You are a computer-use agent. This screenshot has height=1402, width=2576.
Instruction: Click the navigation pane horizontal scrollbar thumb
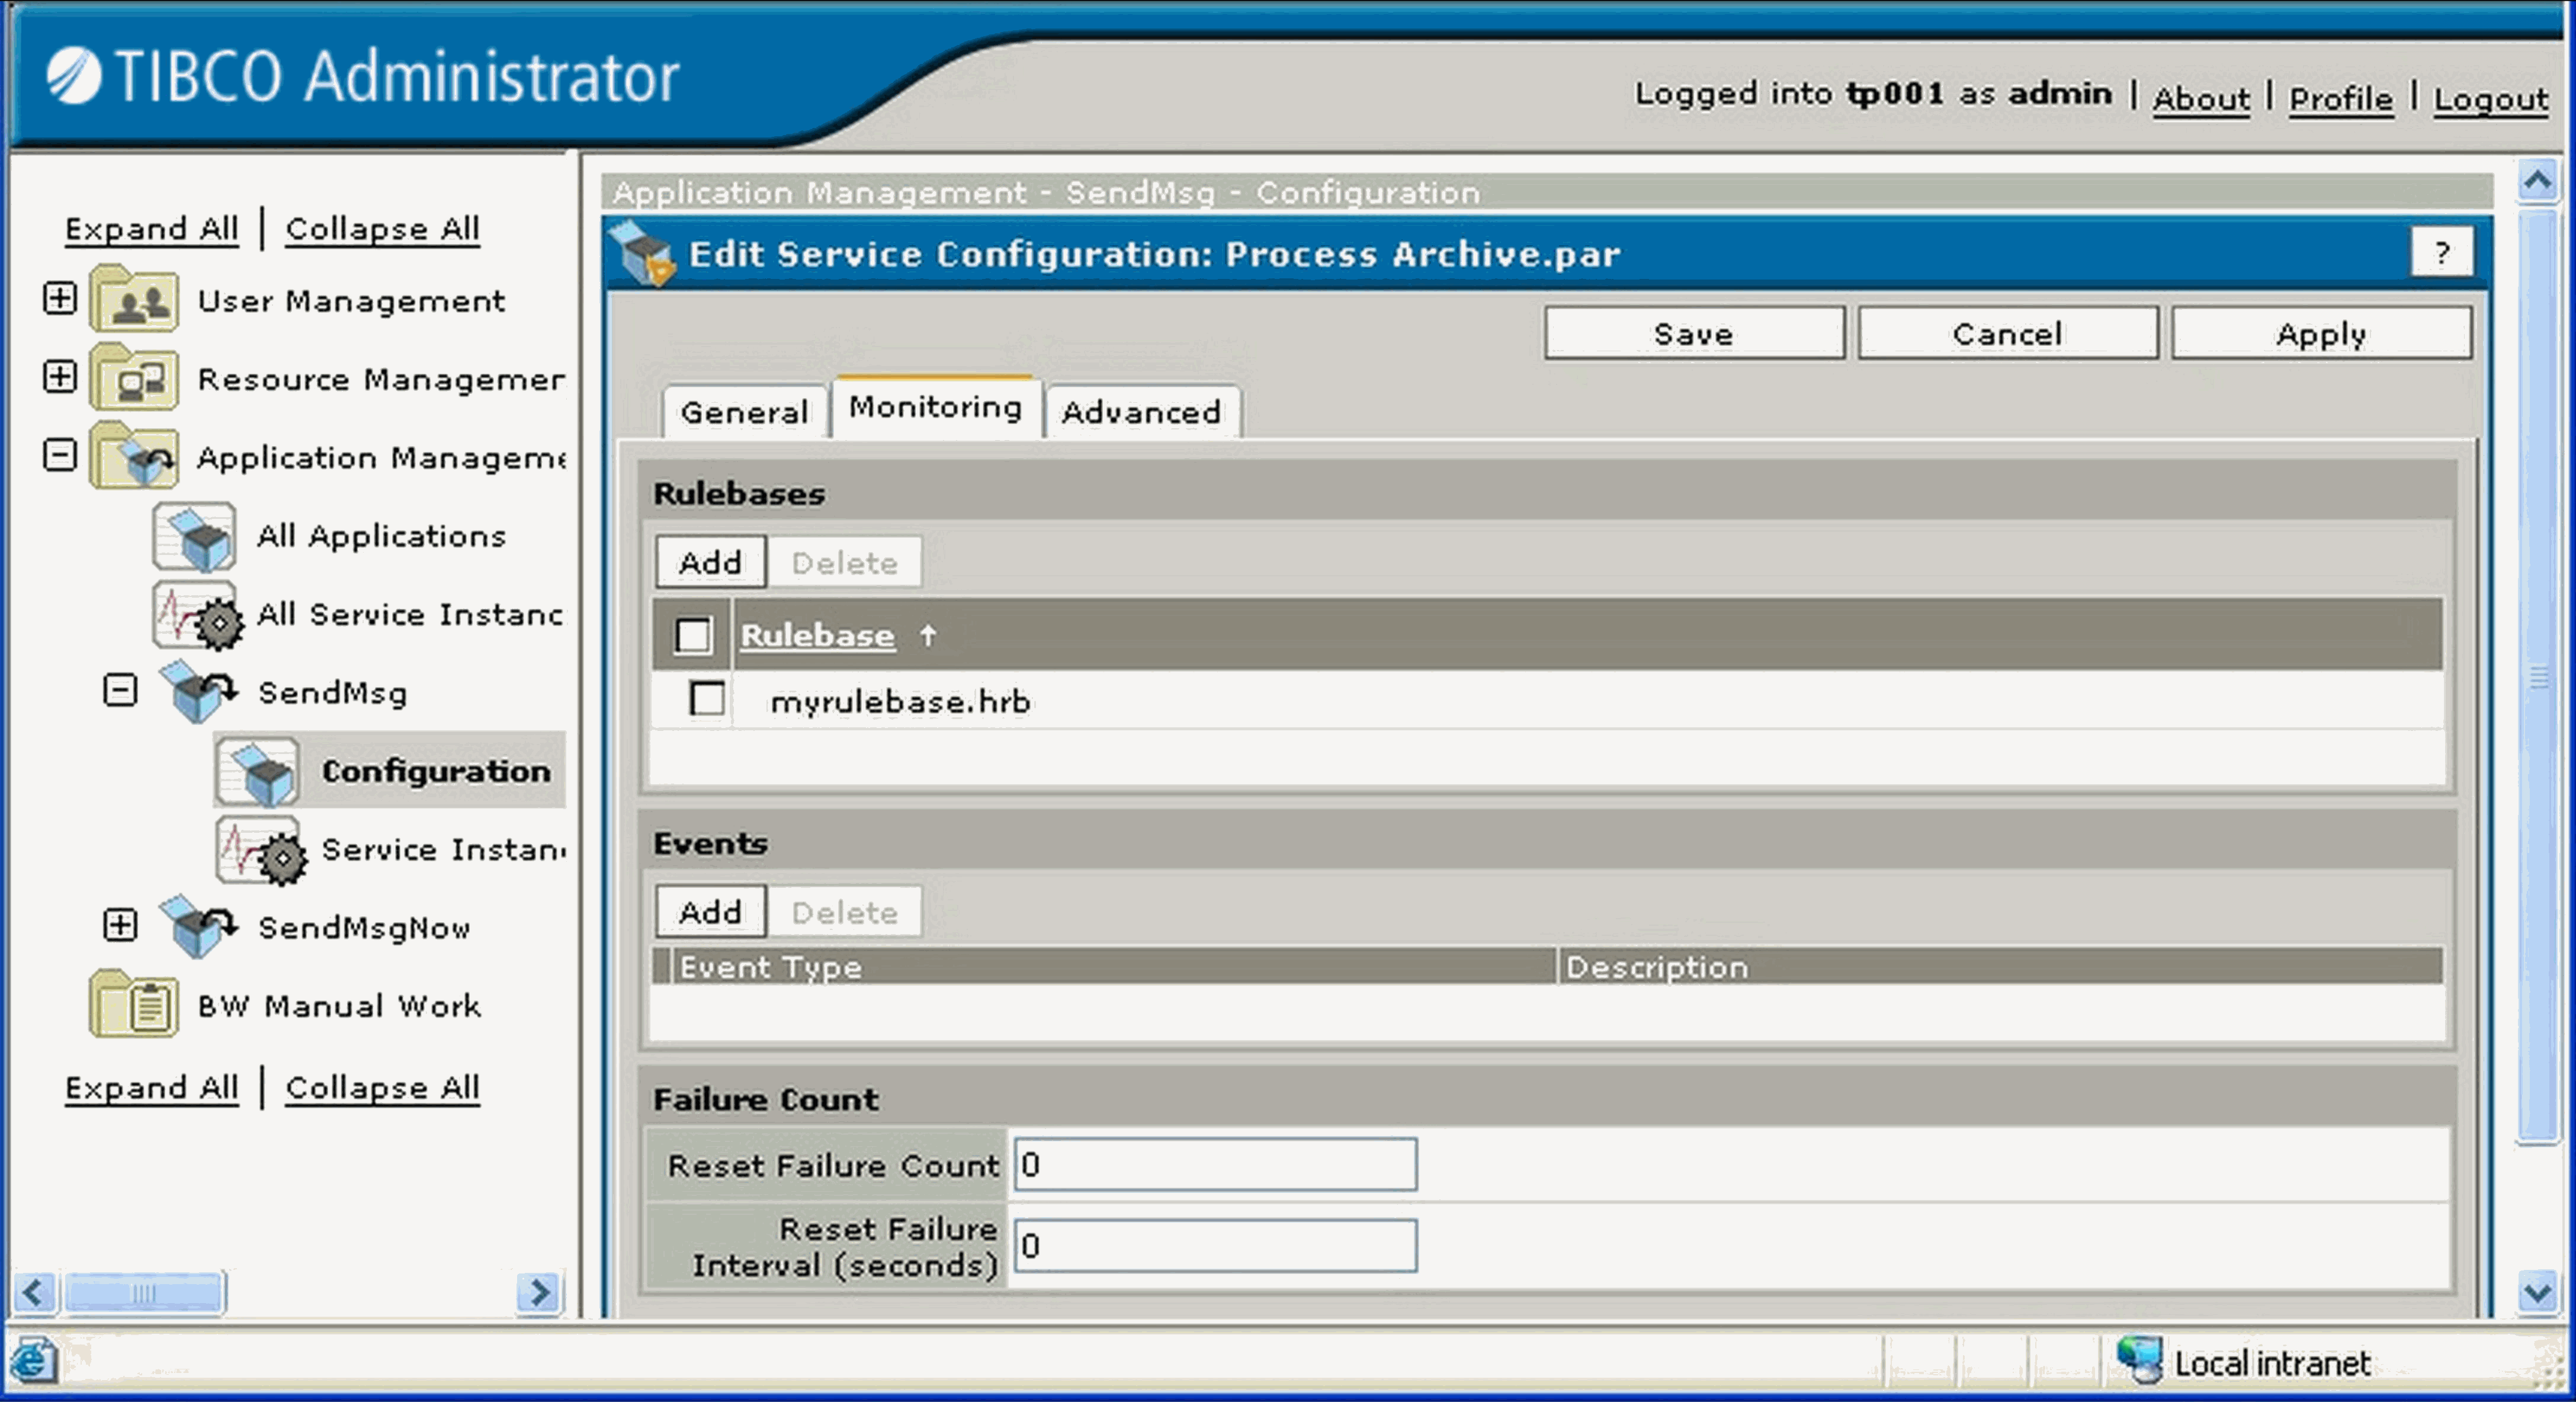144,1293
